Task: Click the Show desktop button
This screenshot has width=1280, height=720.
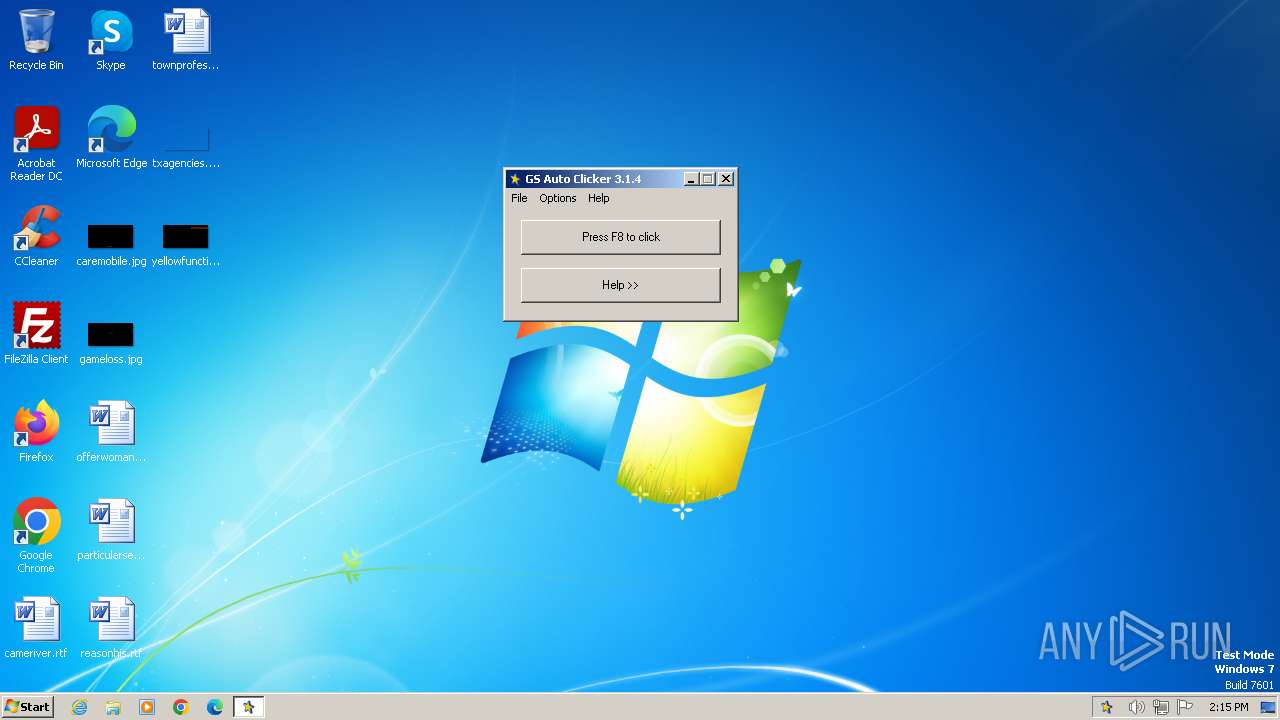Action: coord(1269,707)
